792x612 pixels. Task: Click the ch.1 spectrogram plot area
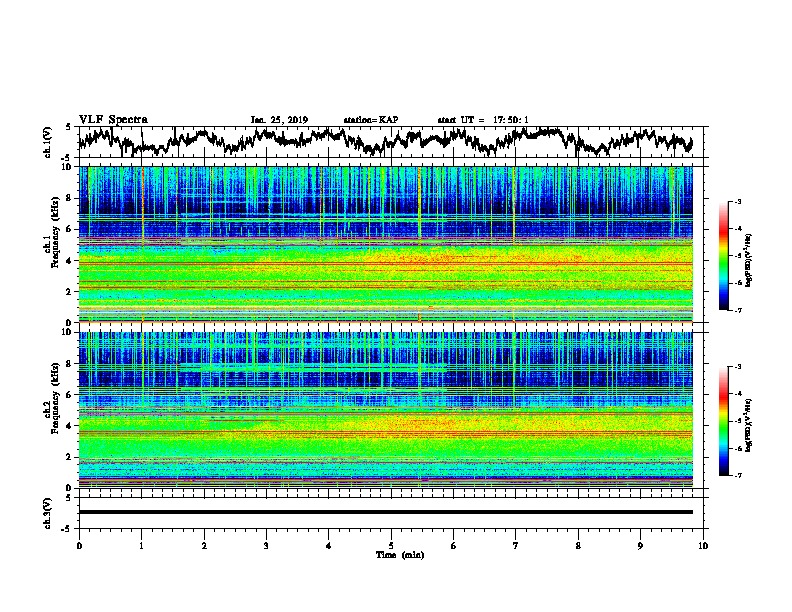pos(385,244)
